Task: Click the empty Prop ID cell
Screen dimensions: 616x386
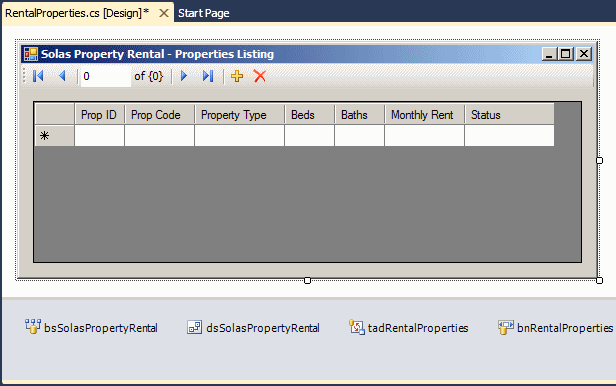Action: pyautogui.click(x=99, y=136)
